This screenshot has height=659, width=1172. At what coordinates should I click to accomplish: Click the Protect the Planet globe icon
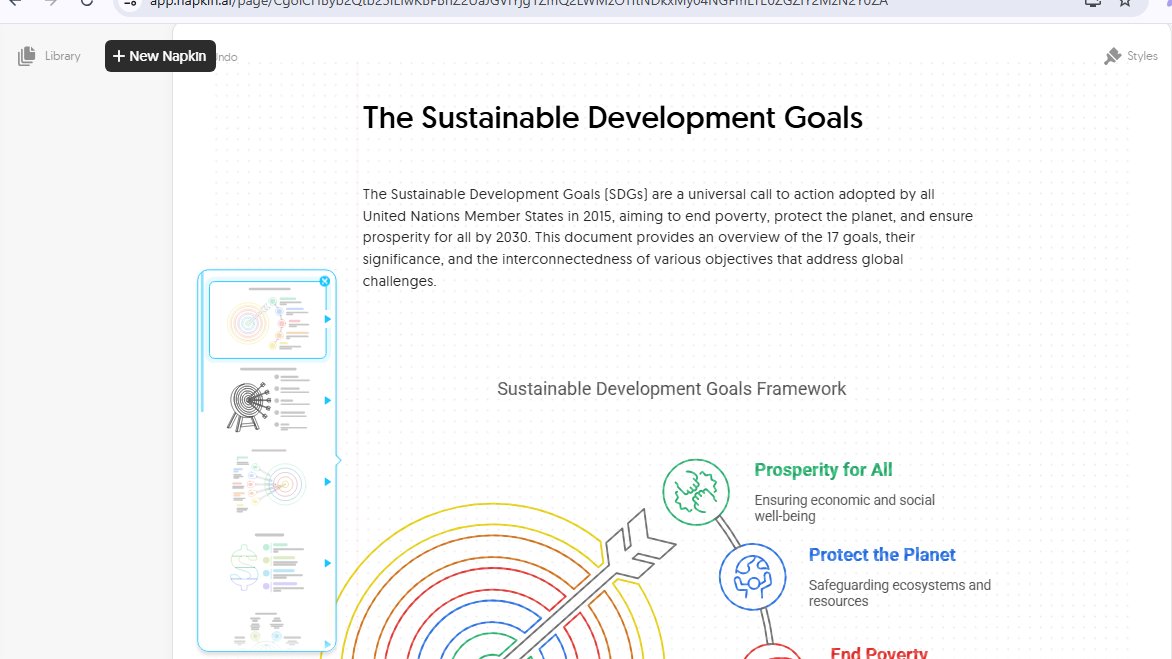(x=753, y=577)
